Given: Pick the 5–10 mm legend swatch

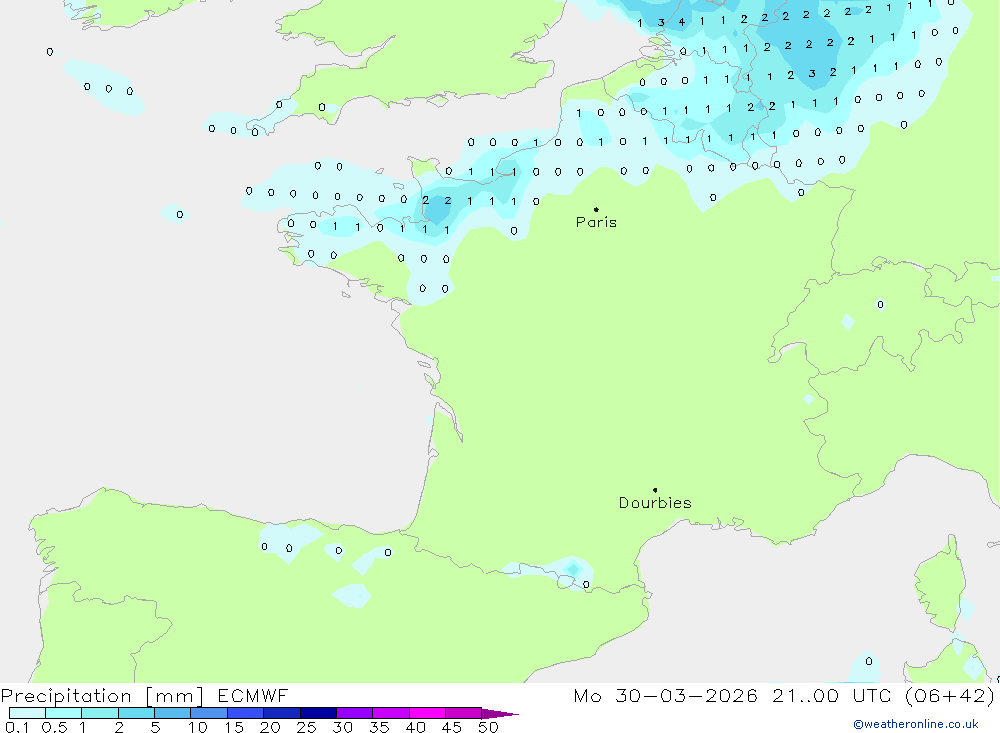Looking at the screenshot, I should pyautogui.click(x=173, y=713).
